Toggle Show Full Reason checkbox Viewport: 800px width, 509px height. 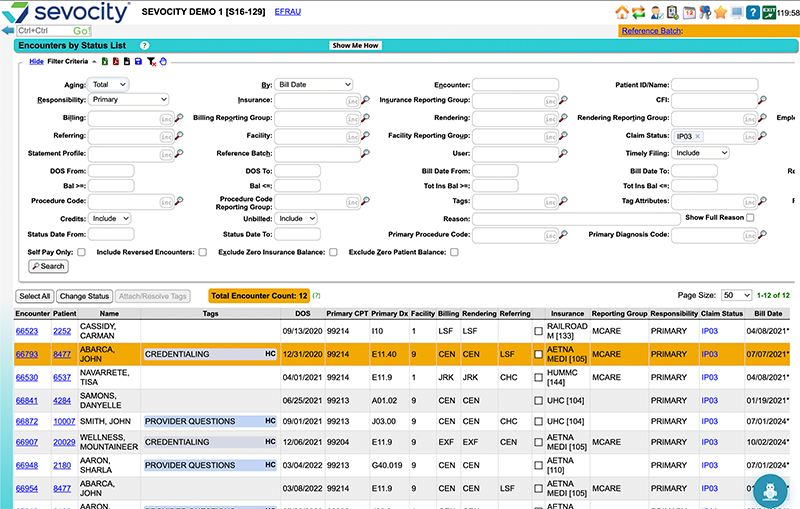coord(750,218)
